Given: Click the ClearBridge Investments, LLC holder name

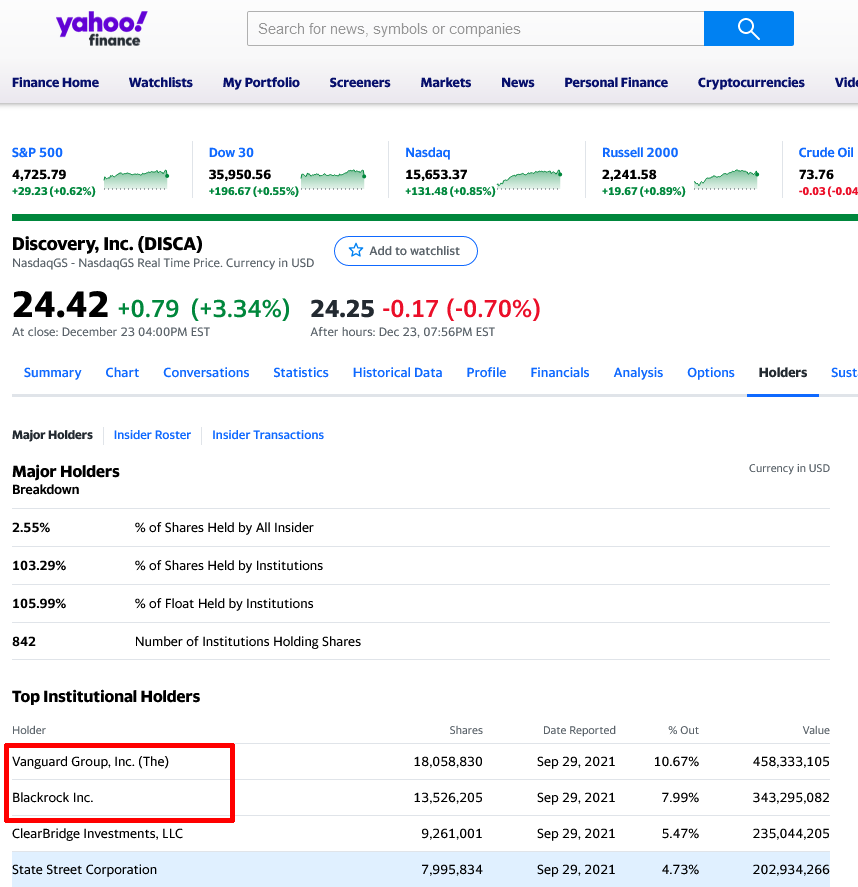Looking at the screenshot, I should pos(97,834).
